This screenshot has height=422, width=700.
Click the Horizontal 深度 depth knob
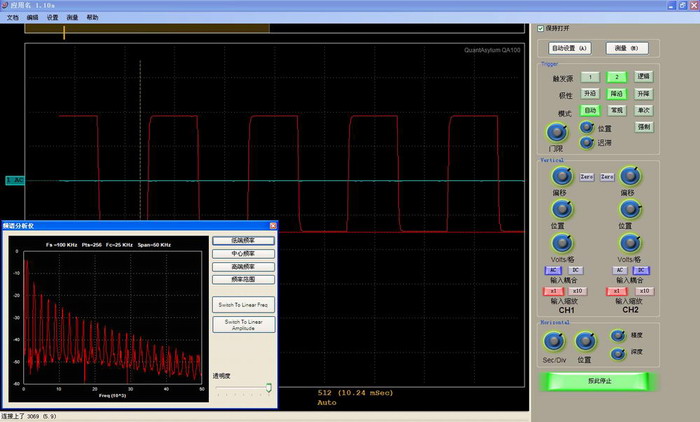(x=618, y=353)
